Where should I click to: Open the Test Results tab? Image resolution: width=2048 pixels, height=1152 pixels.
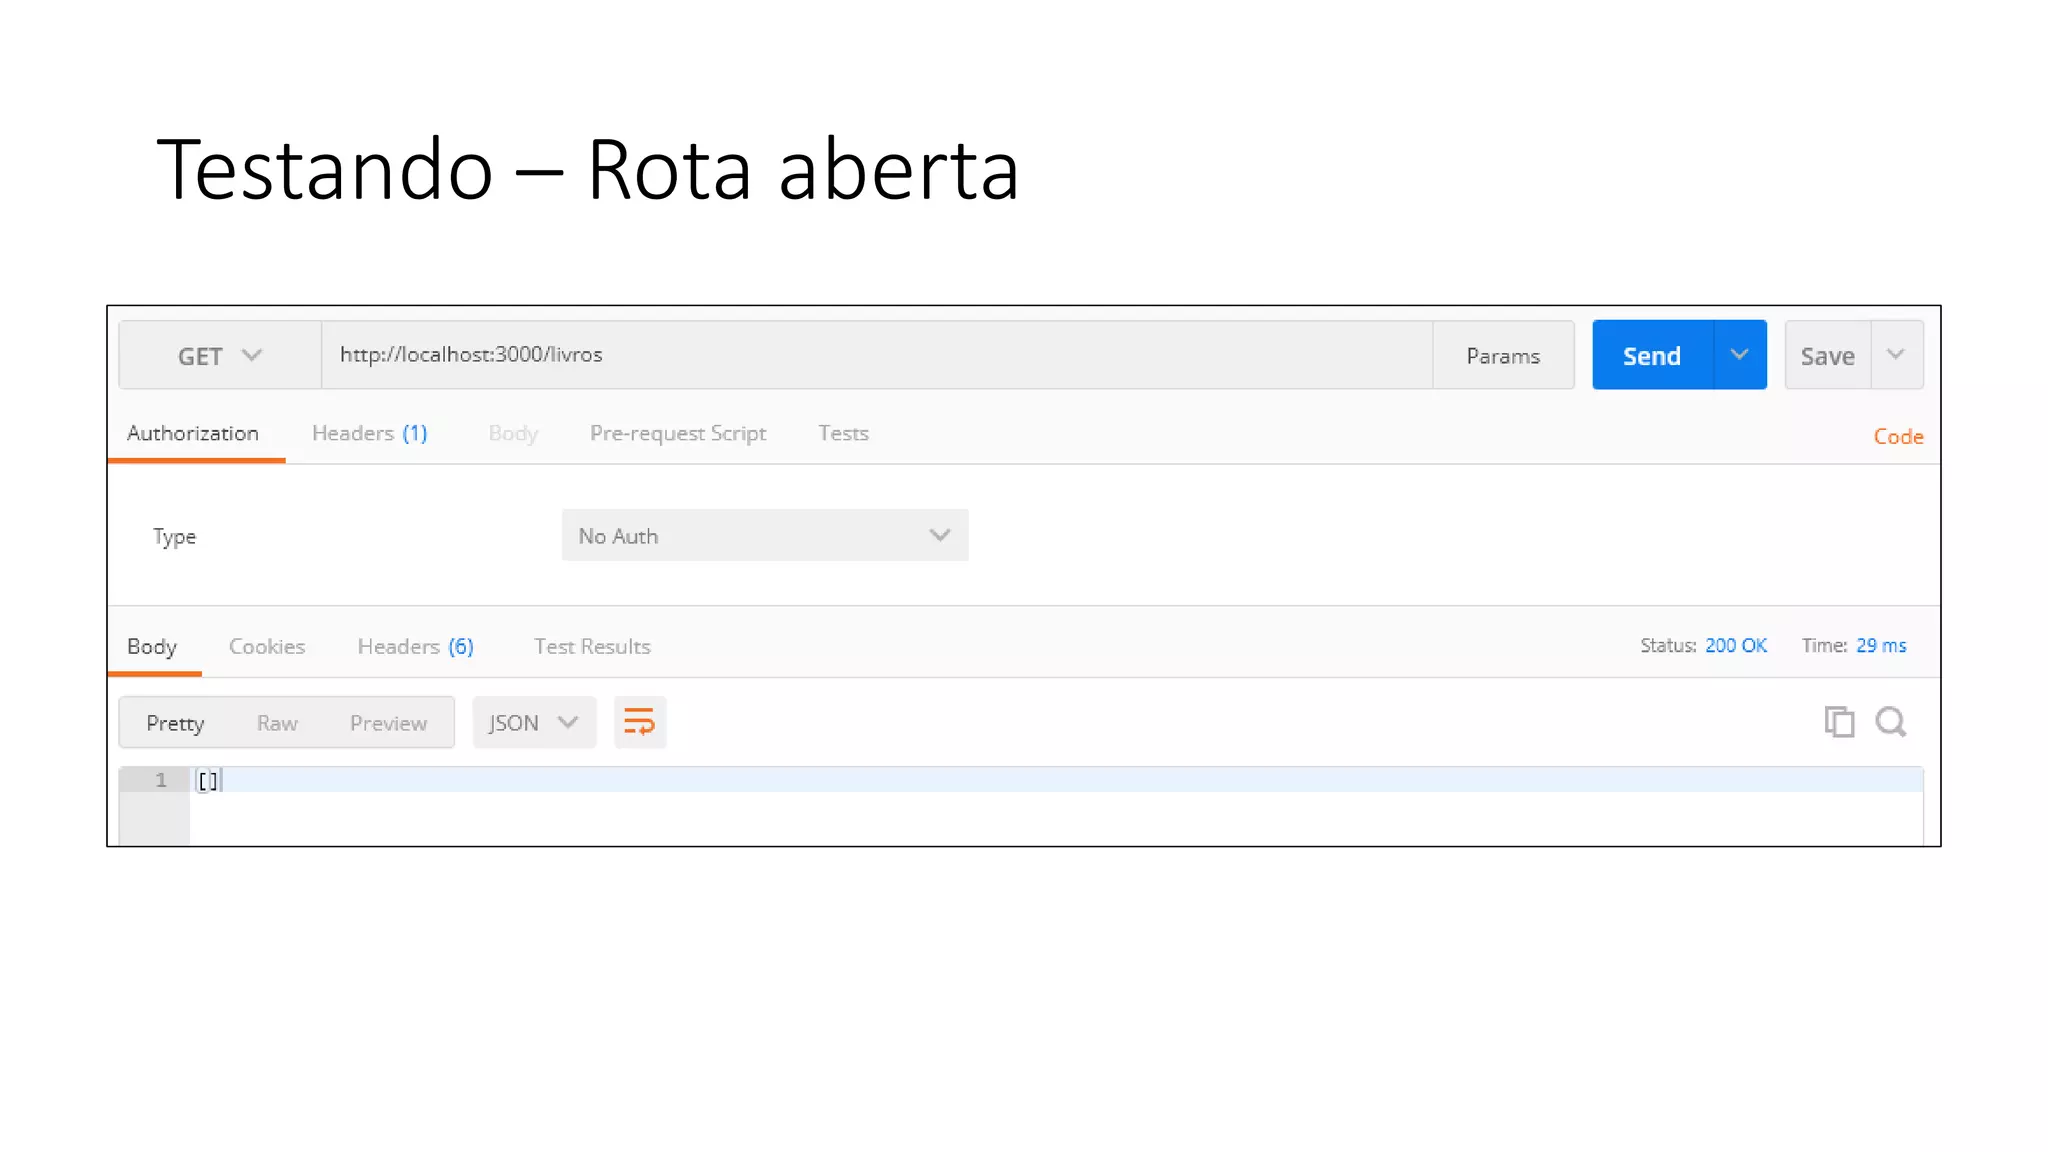[592, 646]
